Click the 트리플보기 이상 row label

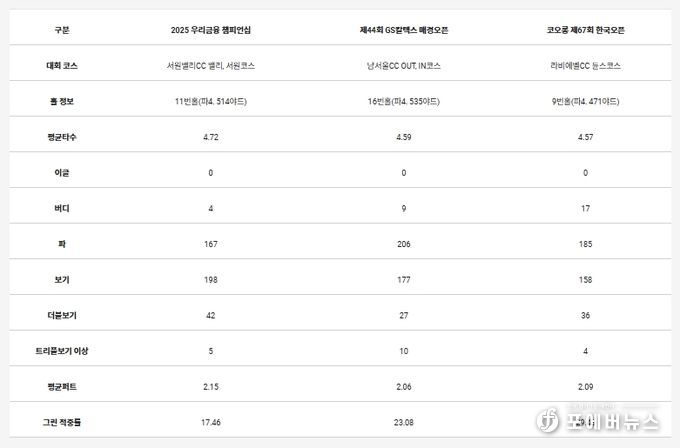(x=63, y=351)
